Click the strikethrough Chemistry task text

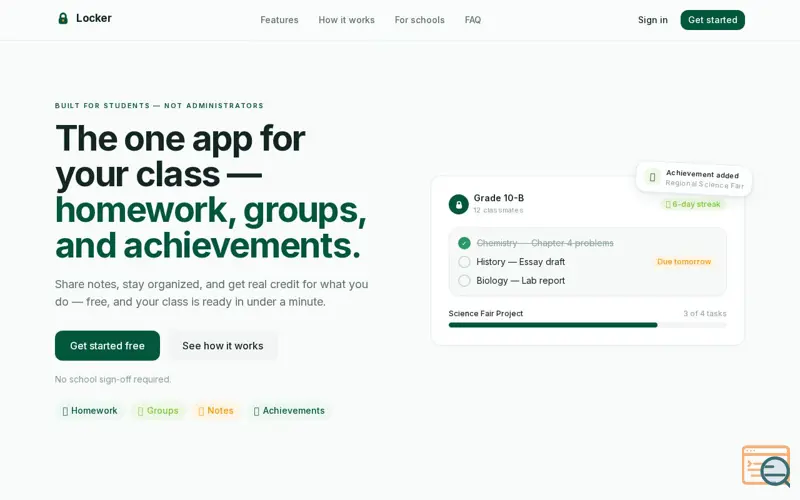point(545,243)
